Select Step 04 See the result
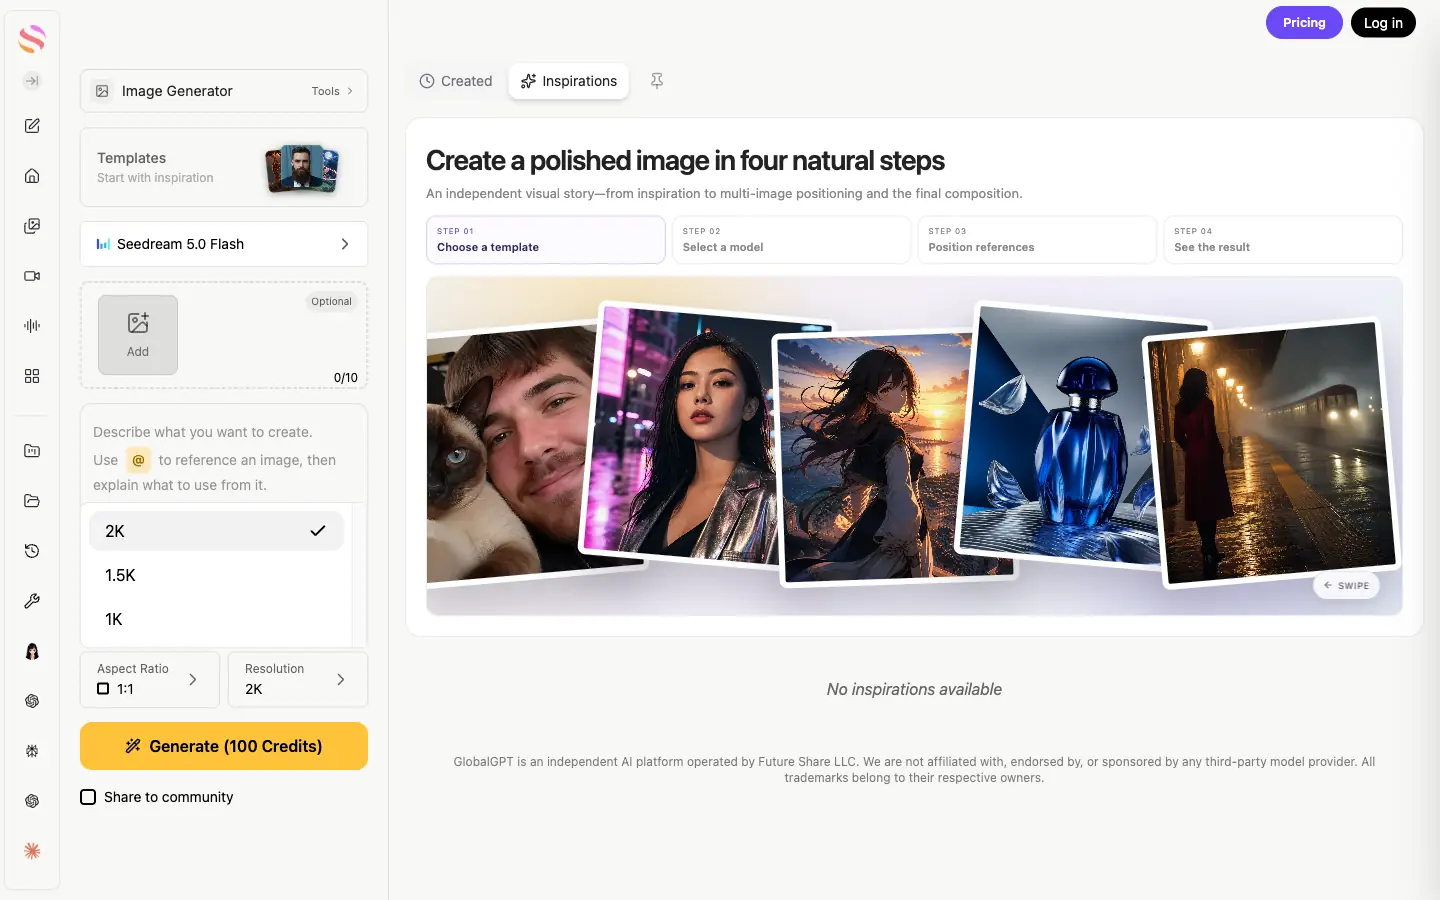This screenshot has width=1440, height=900. click(x=1283, y=240)
